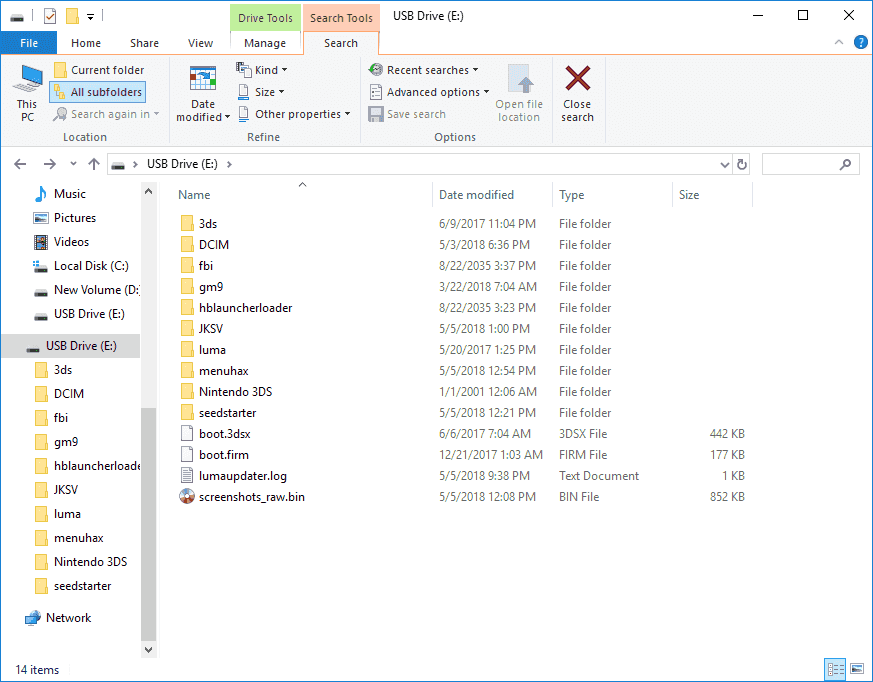Open the File menu

(x=29, y=43)
